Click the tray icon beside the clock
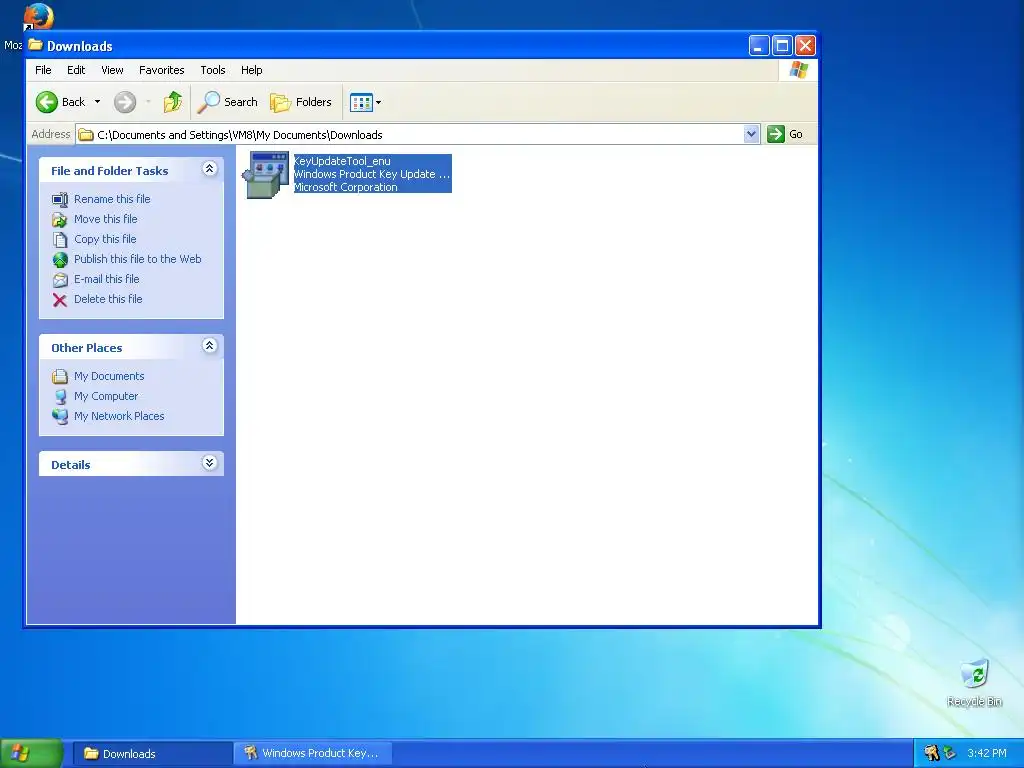Screen dimensions: 1024x768 (x=950, y=753)
